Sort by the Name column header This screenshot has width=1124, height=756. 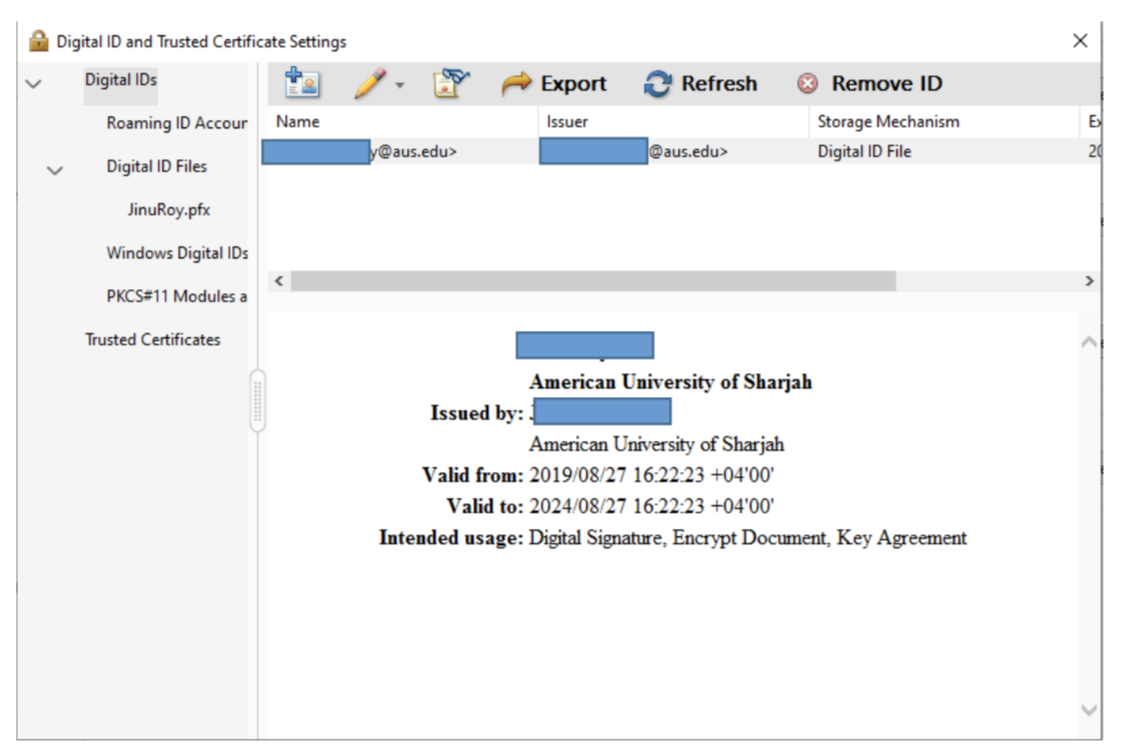click(403, 122)
